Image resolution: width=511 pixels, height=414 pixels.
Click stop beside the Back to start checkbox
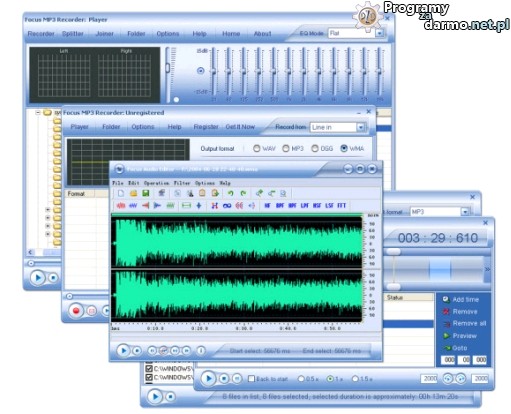point(224,379)
